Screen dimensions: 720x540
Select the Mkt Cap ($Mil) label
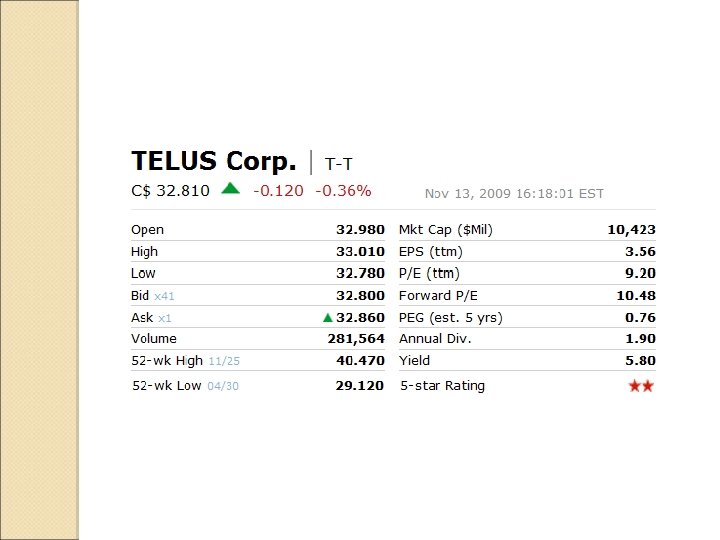click(x=446, y=230)
